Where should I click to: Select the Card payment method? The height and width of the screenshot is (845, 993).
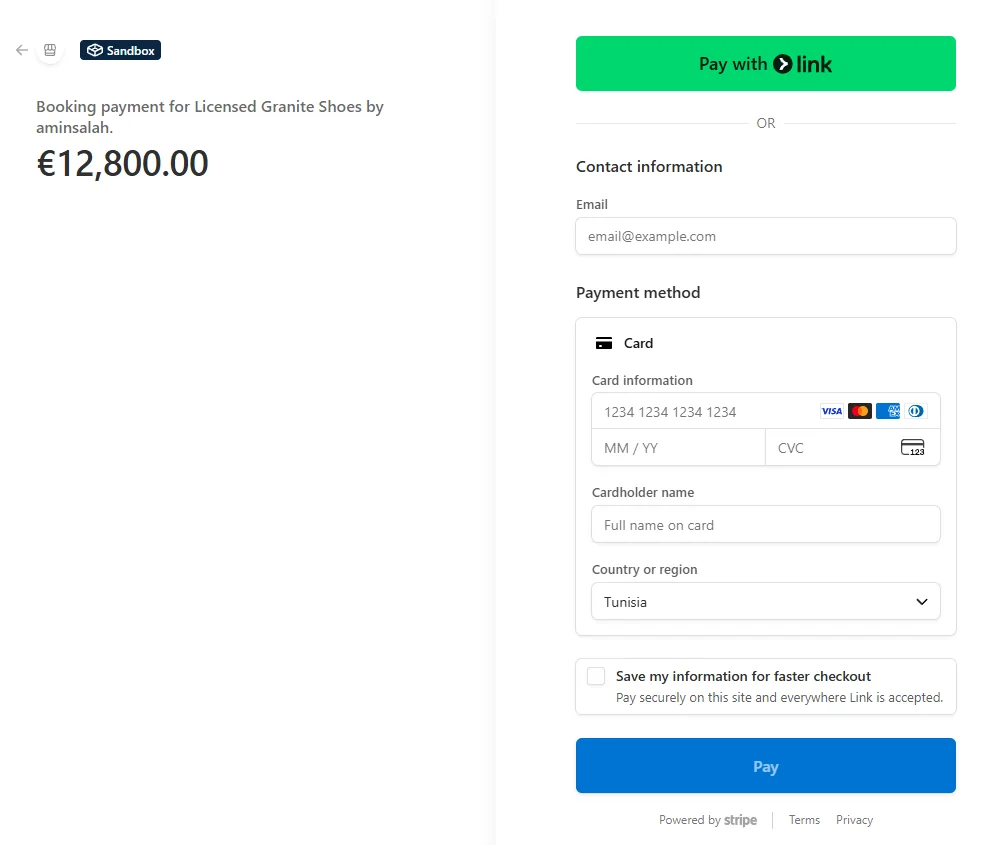coord(638,343)
